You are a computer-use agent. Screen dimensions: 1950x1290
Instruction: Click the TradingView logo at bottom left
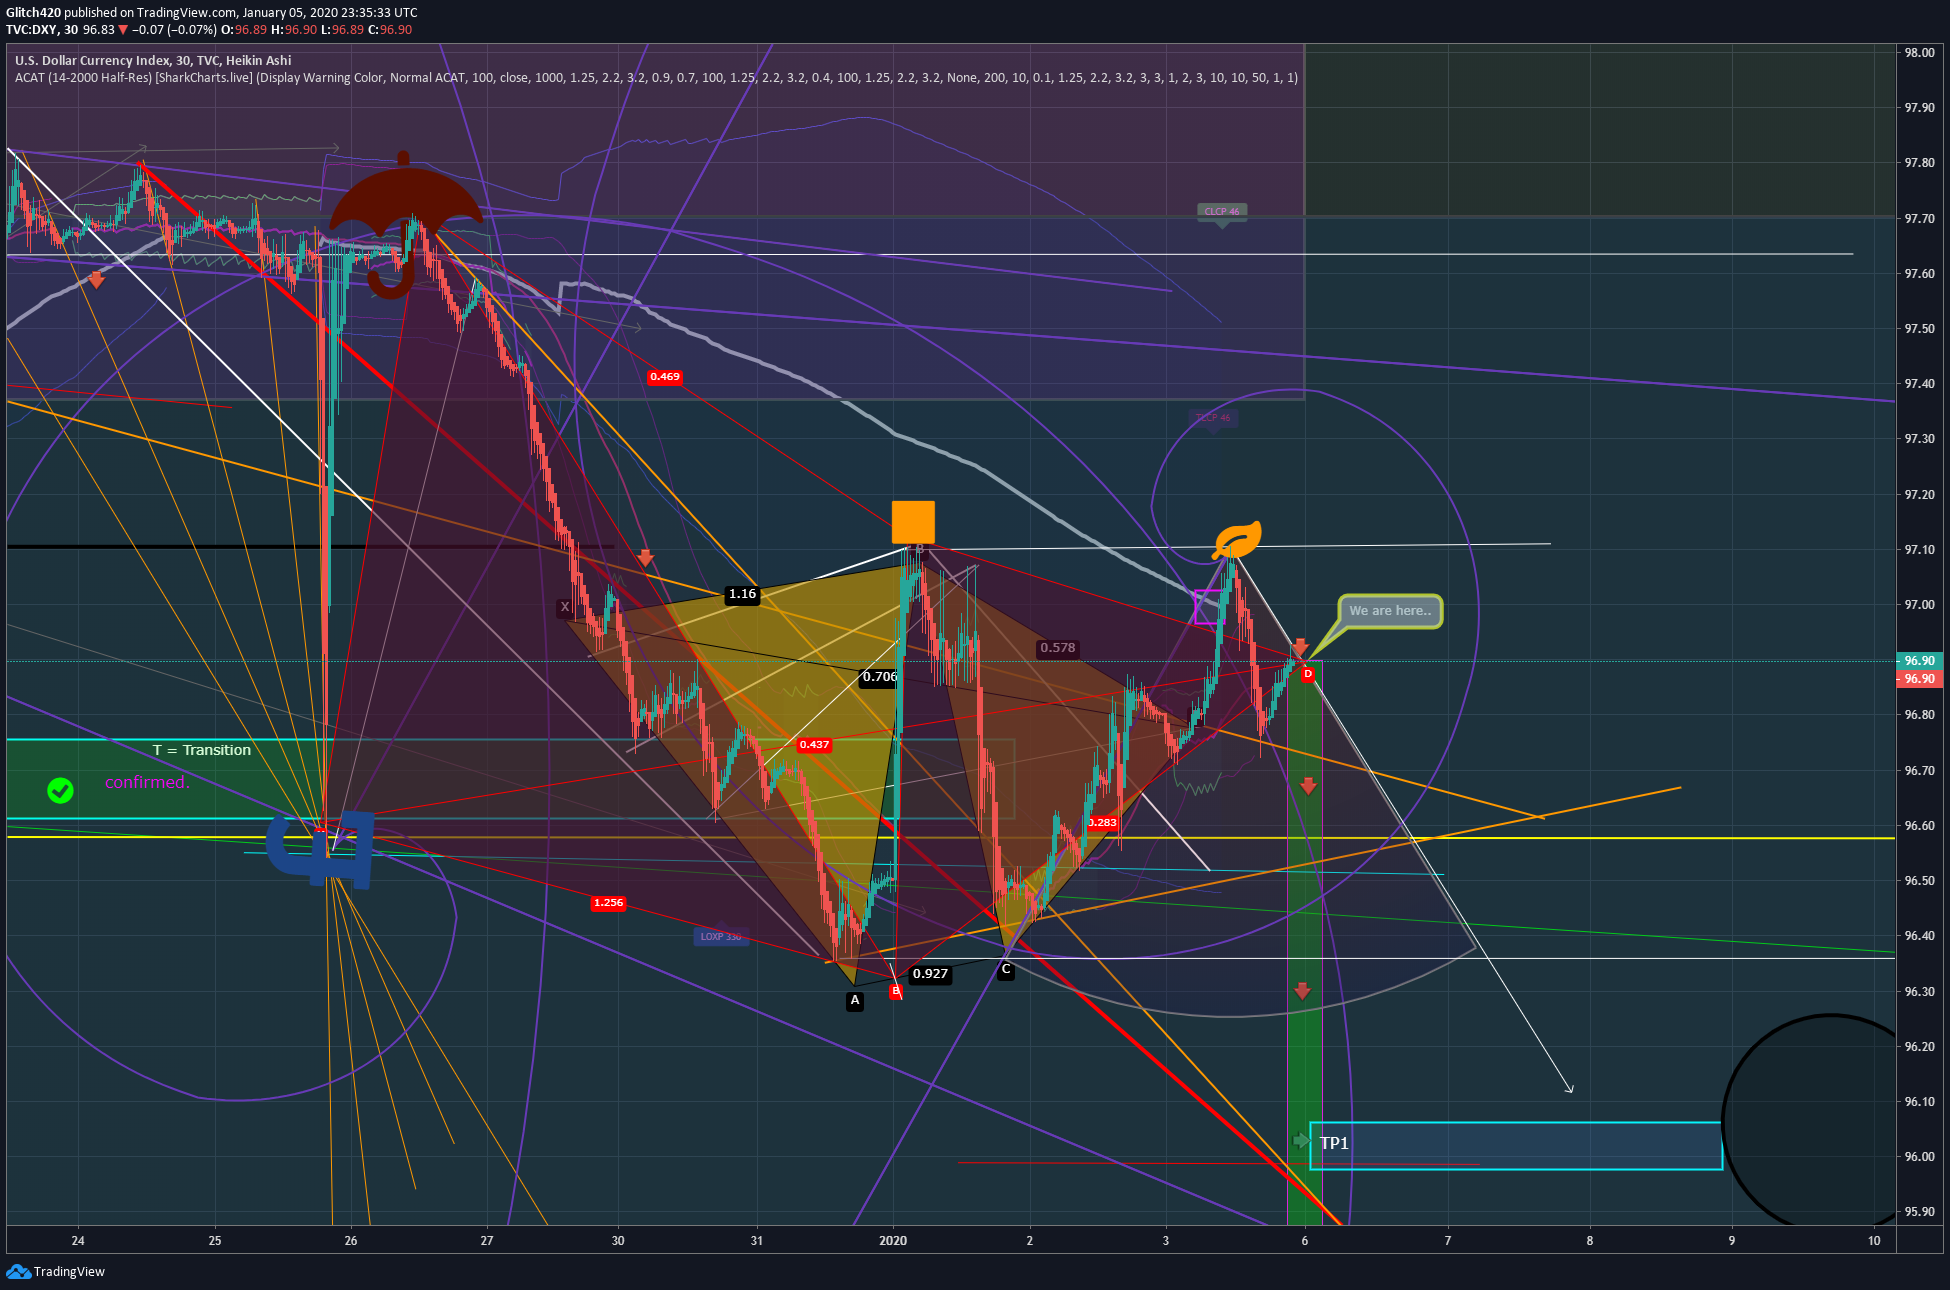pos(56,1271)
